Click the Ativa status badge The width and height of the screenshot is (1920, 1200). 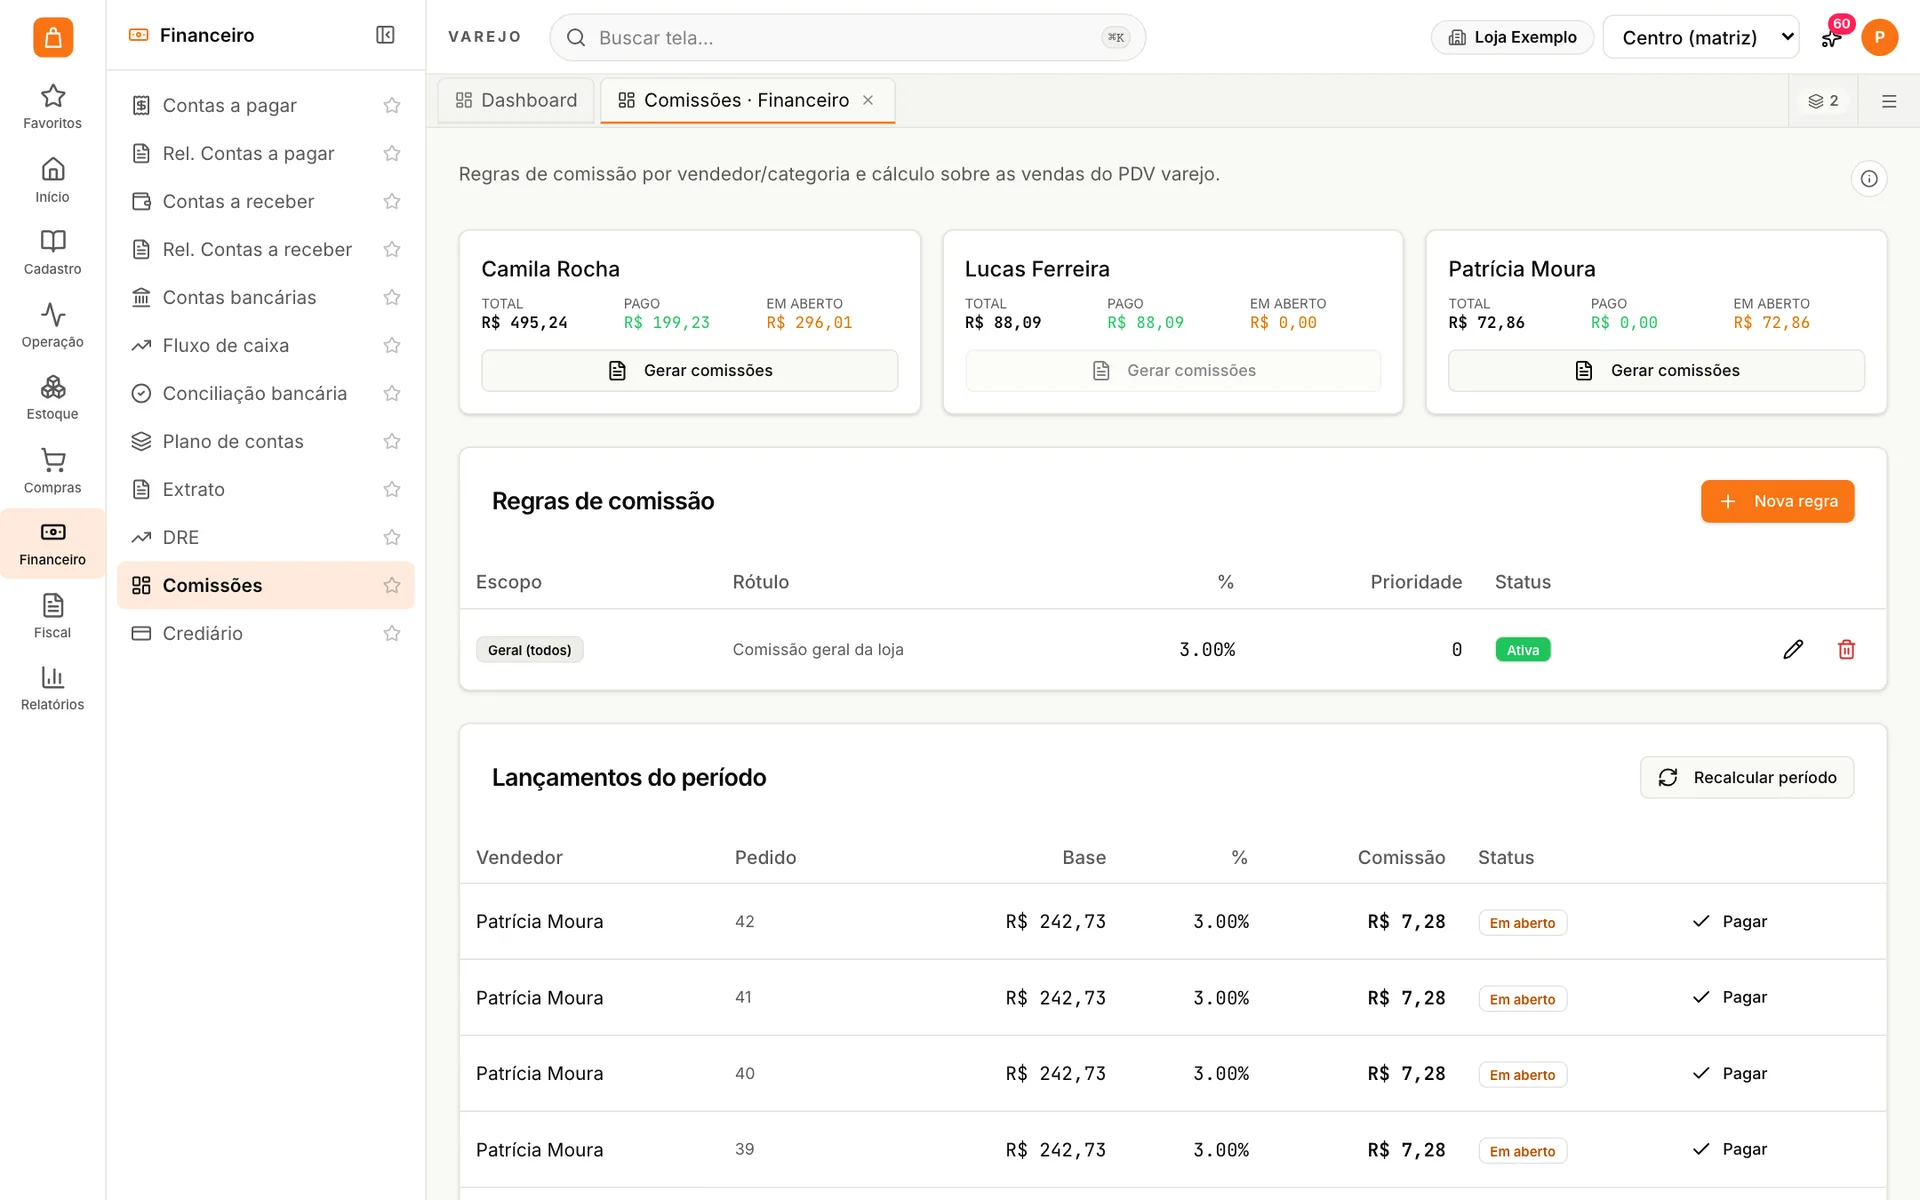[1522, 650]
